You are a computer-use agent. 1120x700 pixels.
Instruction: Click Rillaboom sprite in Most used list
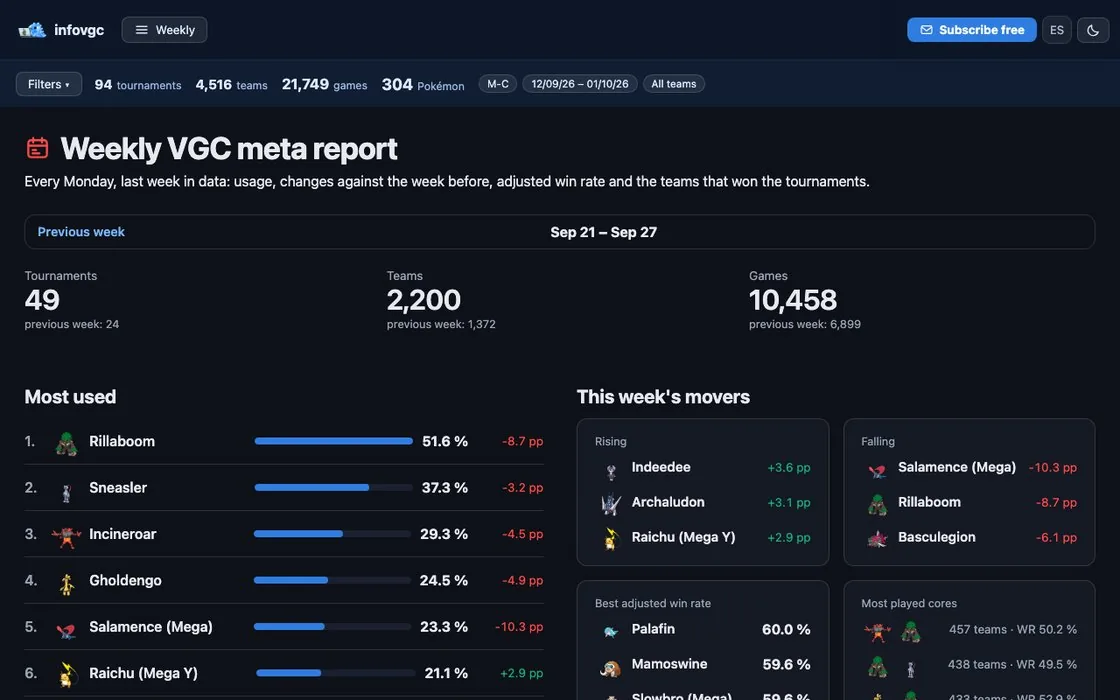click(x=66, y=443)
